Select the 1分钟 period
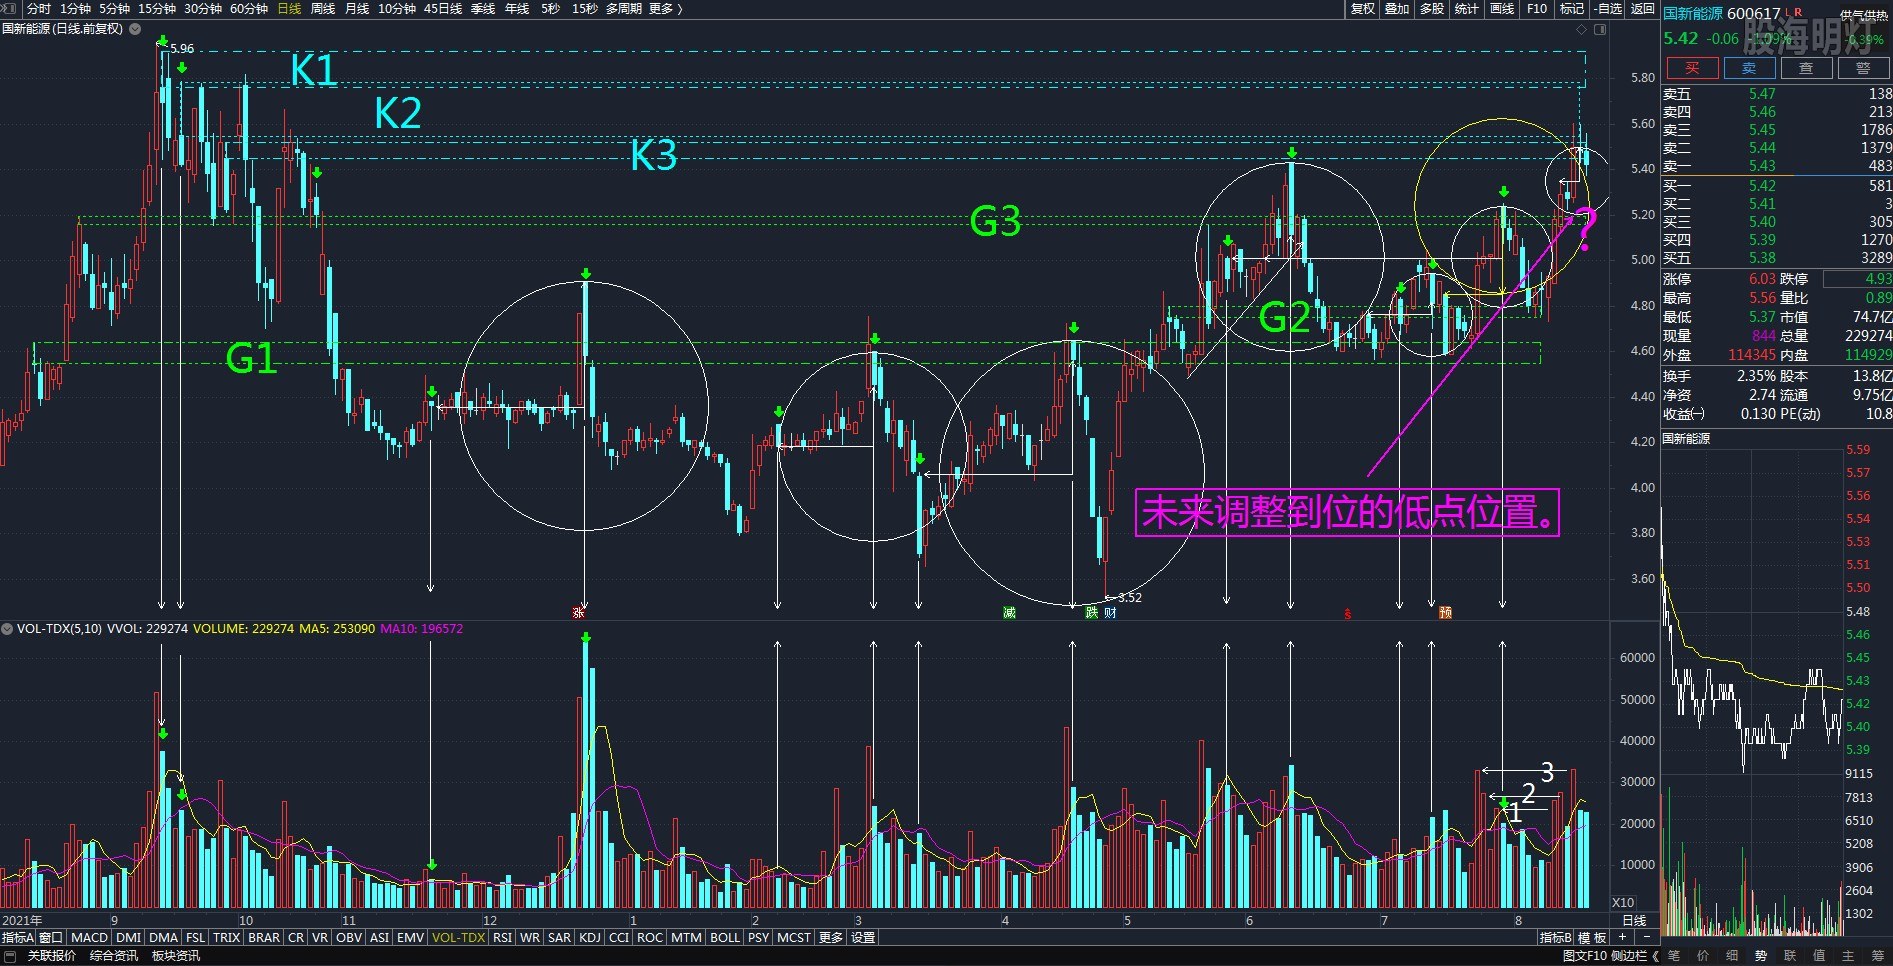Image resolution: width=1893 pixels, height=966 pixels. coord(75,8)
